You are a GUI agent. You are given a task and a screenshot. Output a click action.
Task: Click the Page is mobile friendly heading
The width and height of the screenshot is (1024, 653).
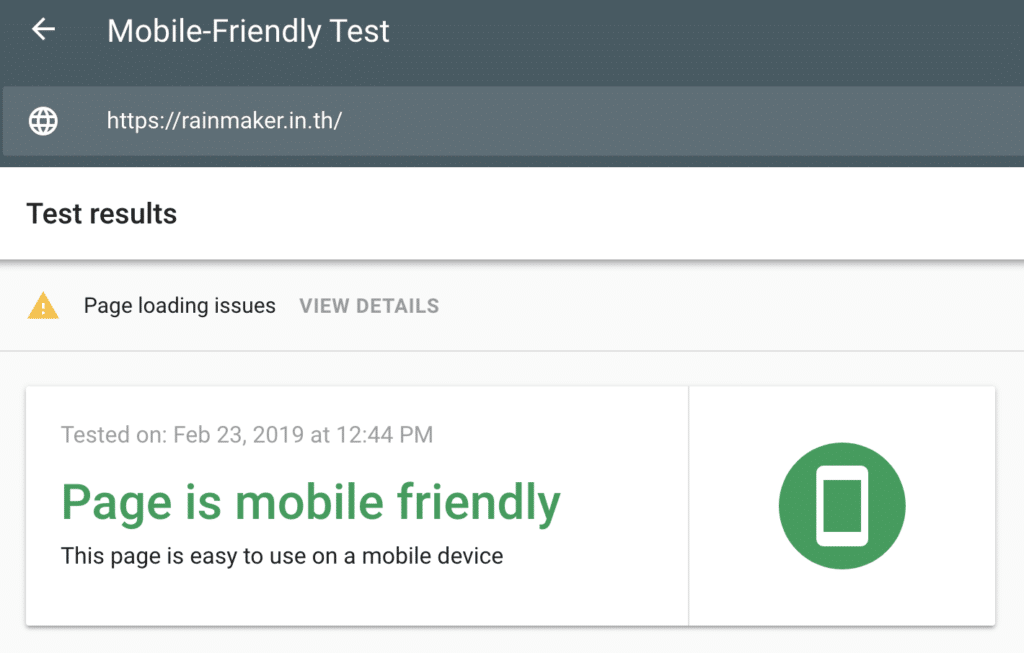click(x=310, y=503)
